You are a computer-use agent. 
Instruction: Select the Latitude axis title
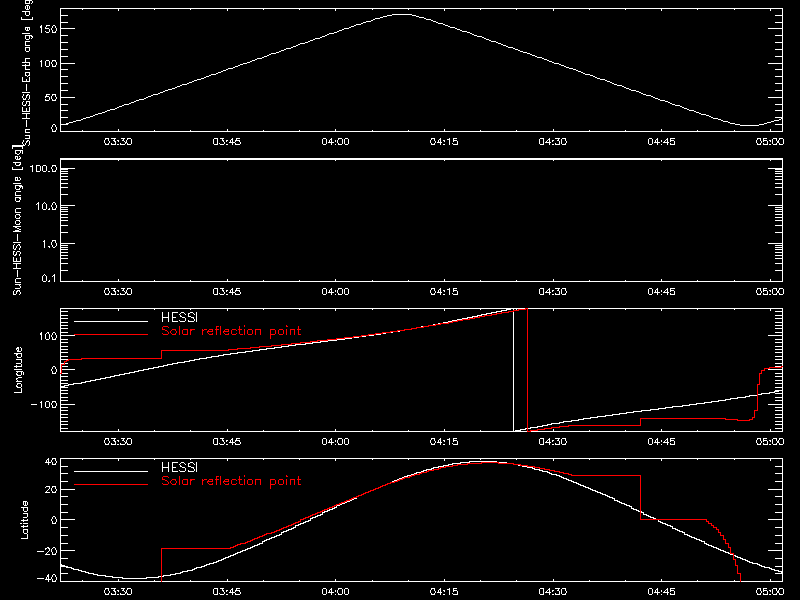(24, 520)
